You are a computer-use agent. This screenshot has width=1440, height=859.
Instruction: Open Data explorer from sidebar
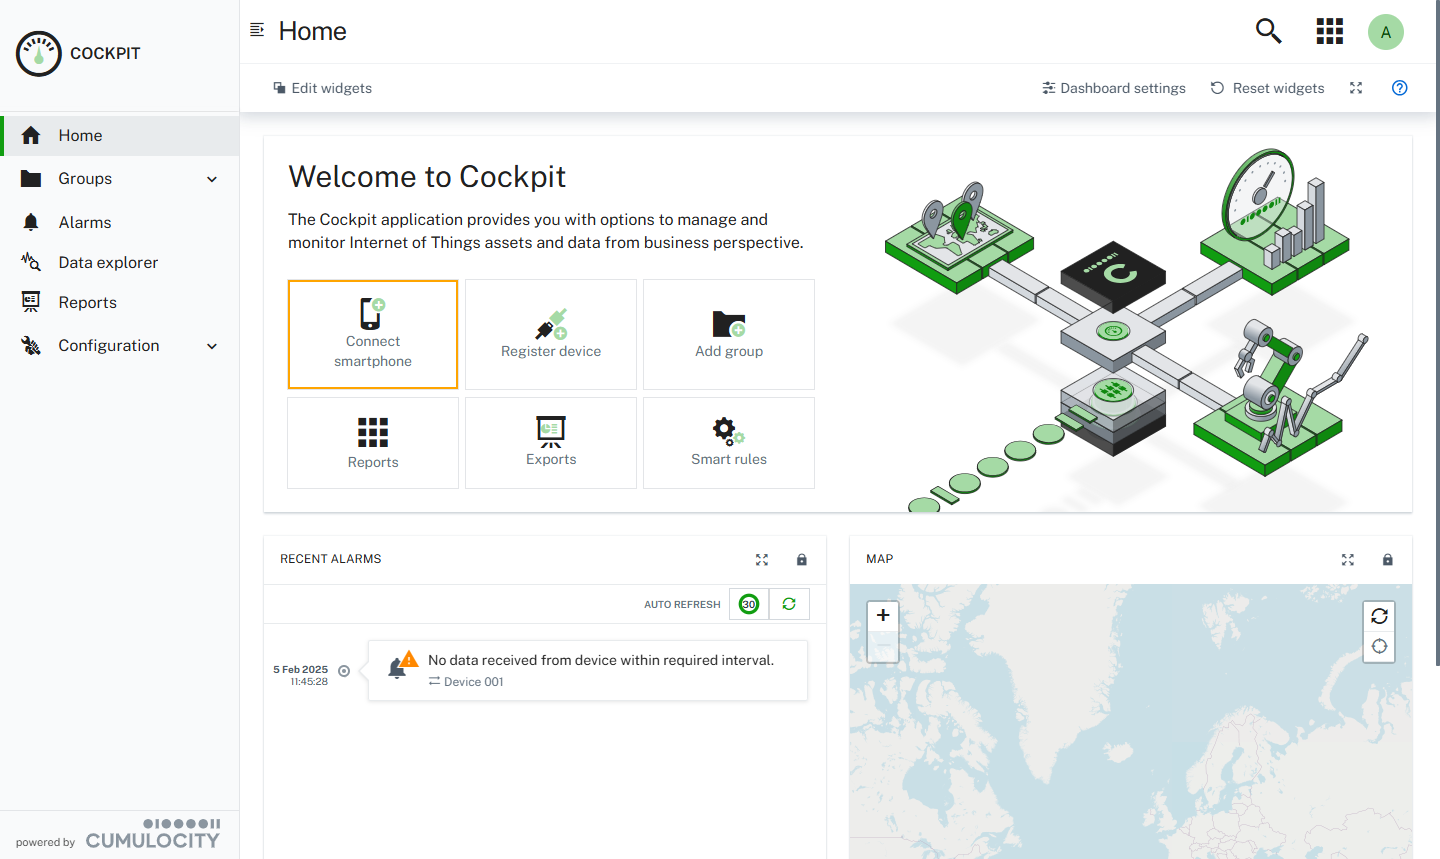pos(108,262)
